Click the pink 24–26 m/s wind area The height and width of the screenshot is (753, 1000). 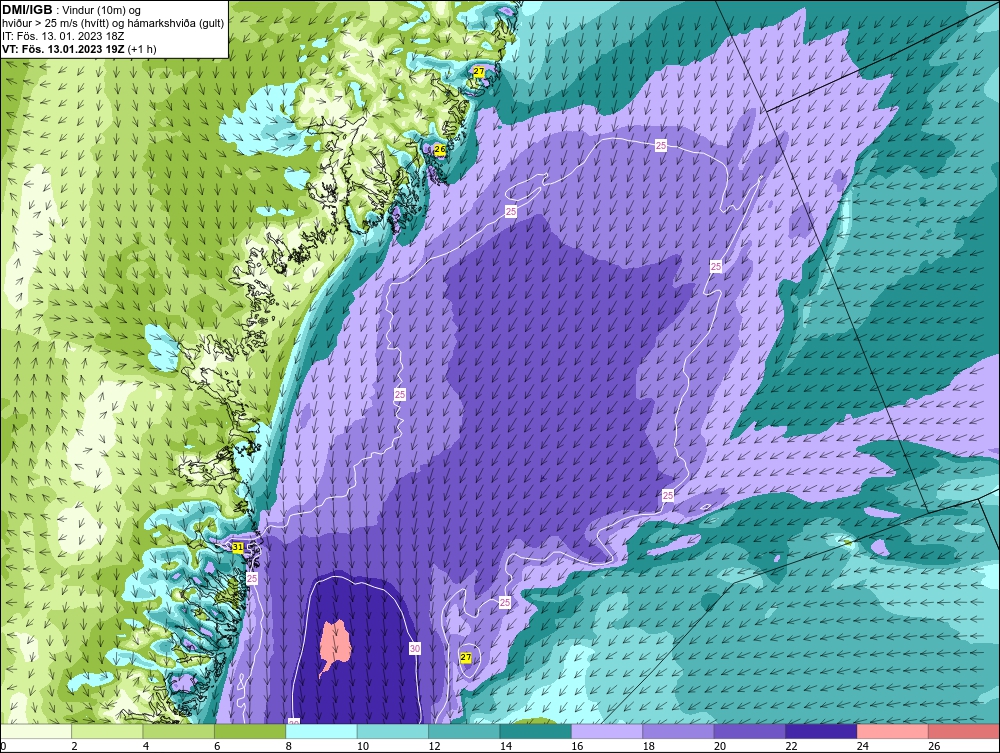(x=334, y=643)
